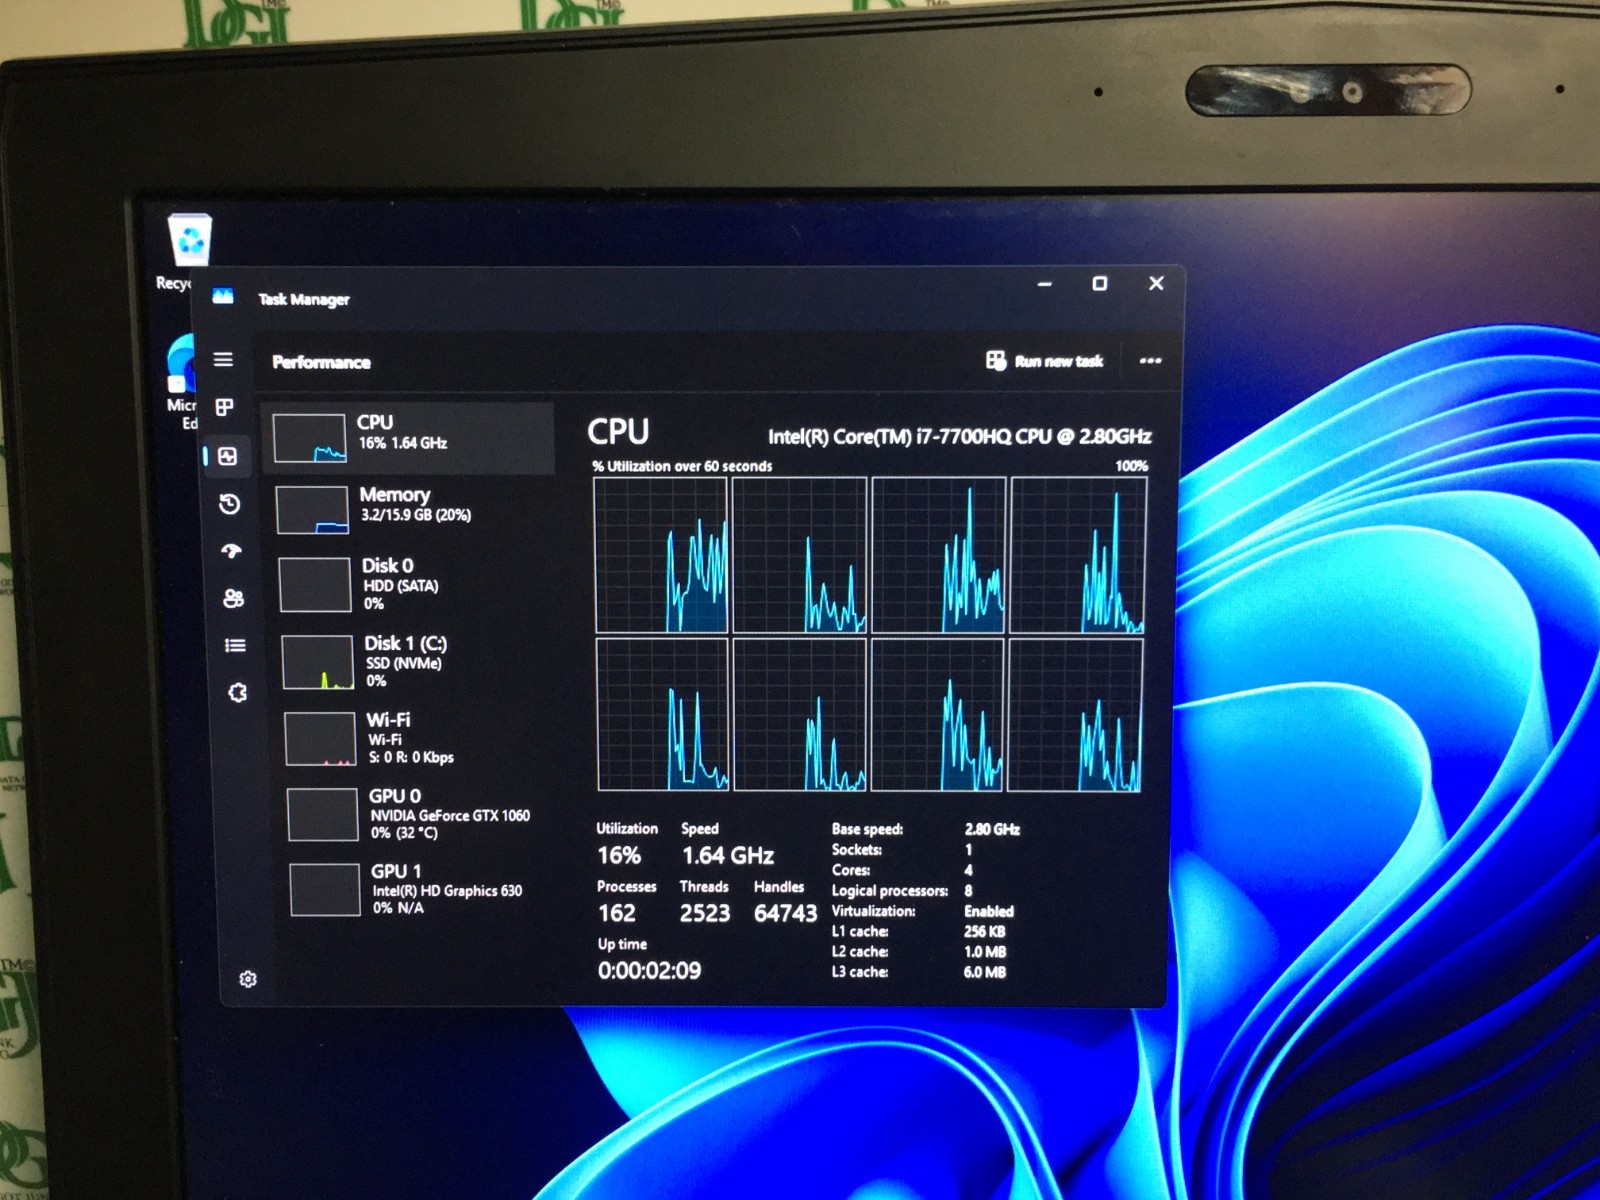This screenshot has height=1200, width=1600.
Task: Click the 162 processes value
Action: 617,913
